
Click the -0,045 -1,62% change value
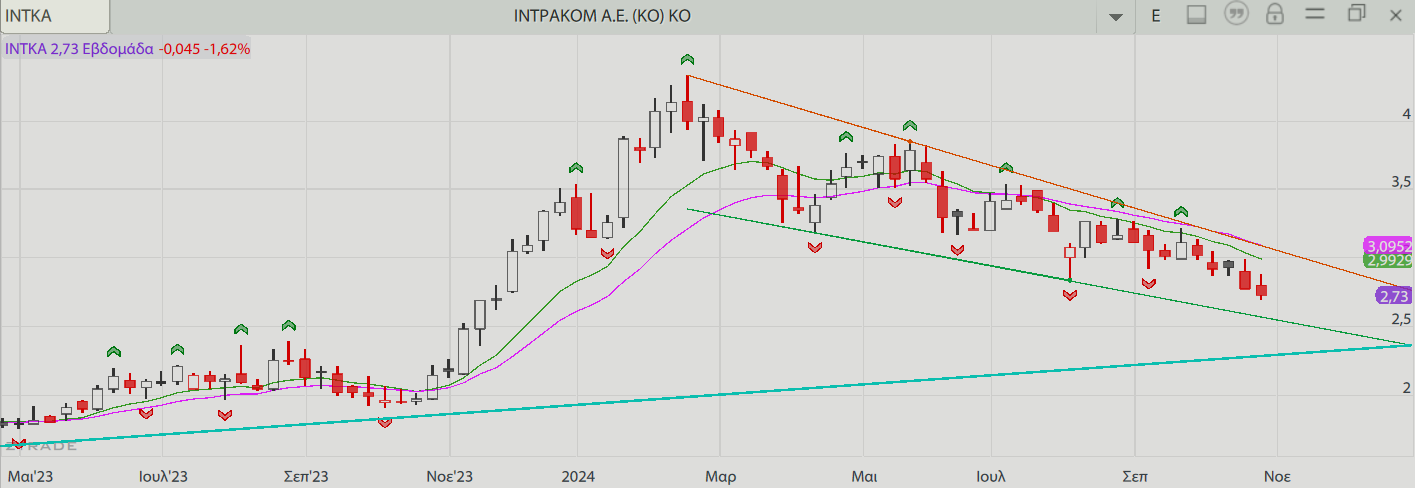click(x=205, y=48)
